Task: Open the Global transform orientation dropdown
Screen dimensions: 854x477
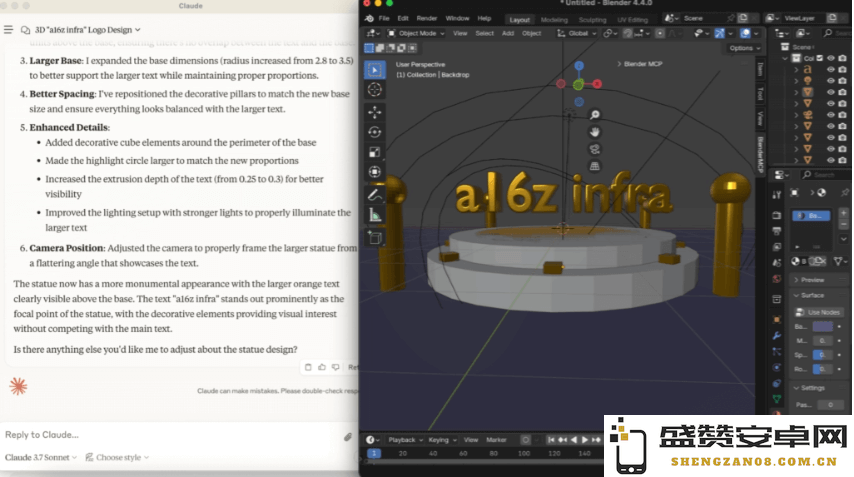Action: pyautogui.click(x=577, y=33)
